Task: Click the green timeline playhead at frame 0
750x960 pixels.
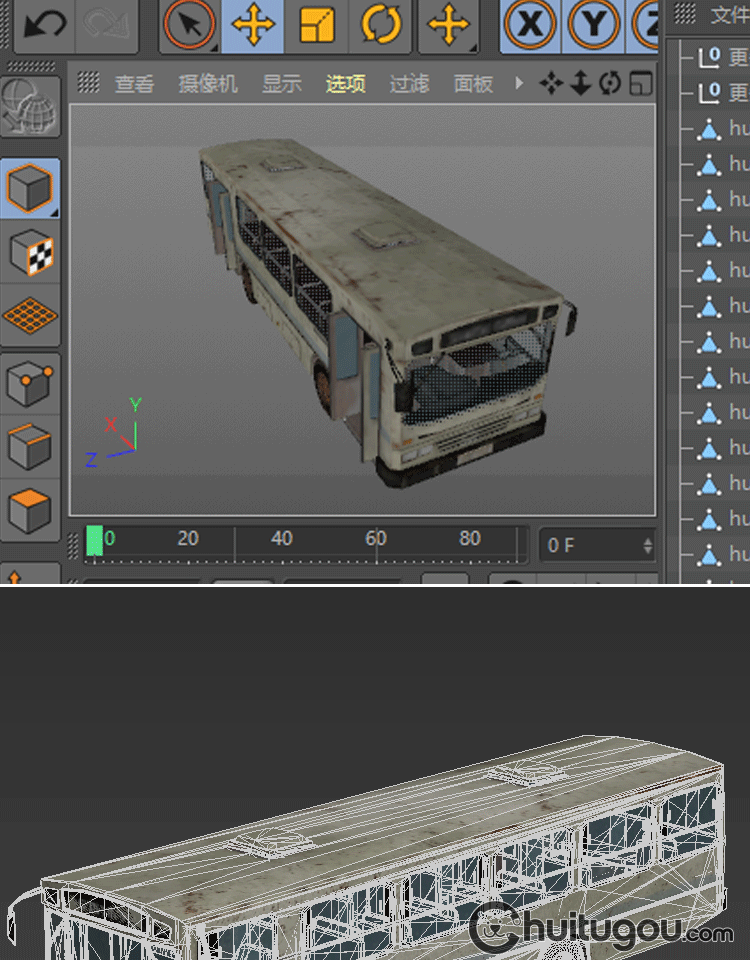Action: click(x=95, y=540)
